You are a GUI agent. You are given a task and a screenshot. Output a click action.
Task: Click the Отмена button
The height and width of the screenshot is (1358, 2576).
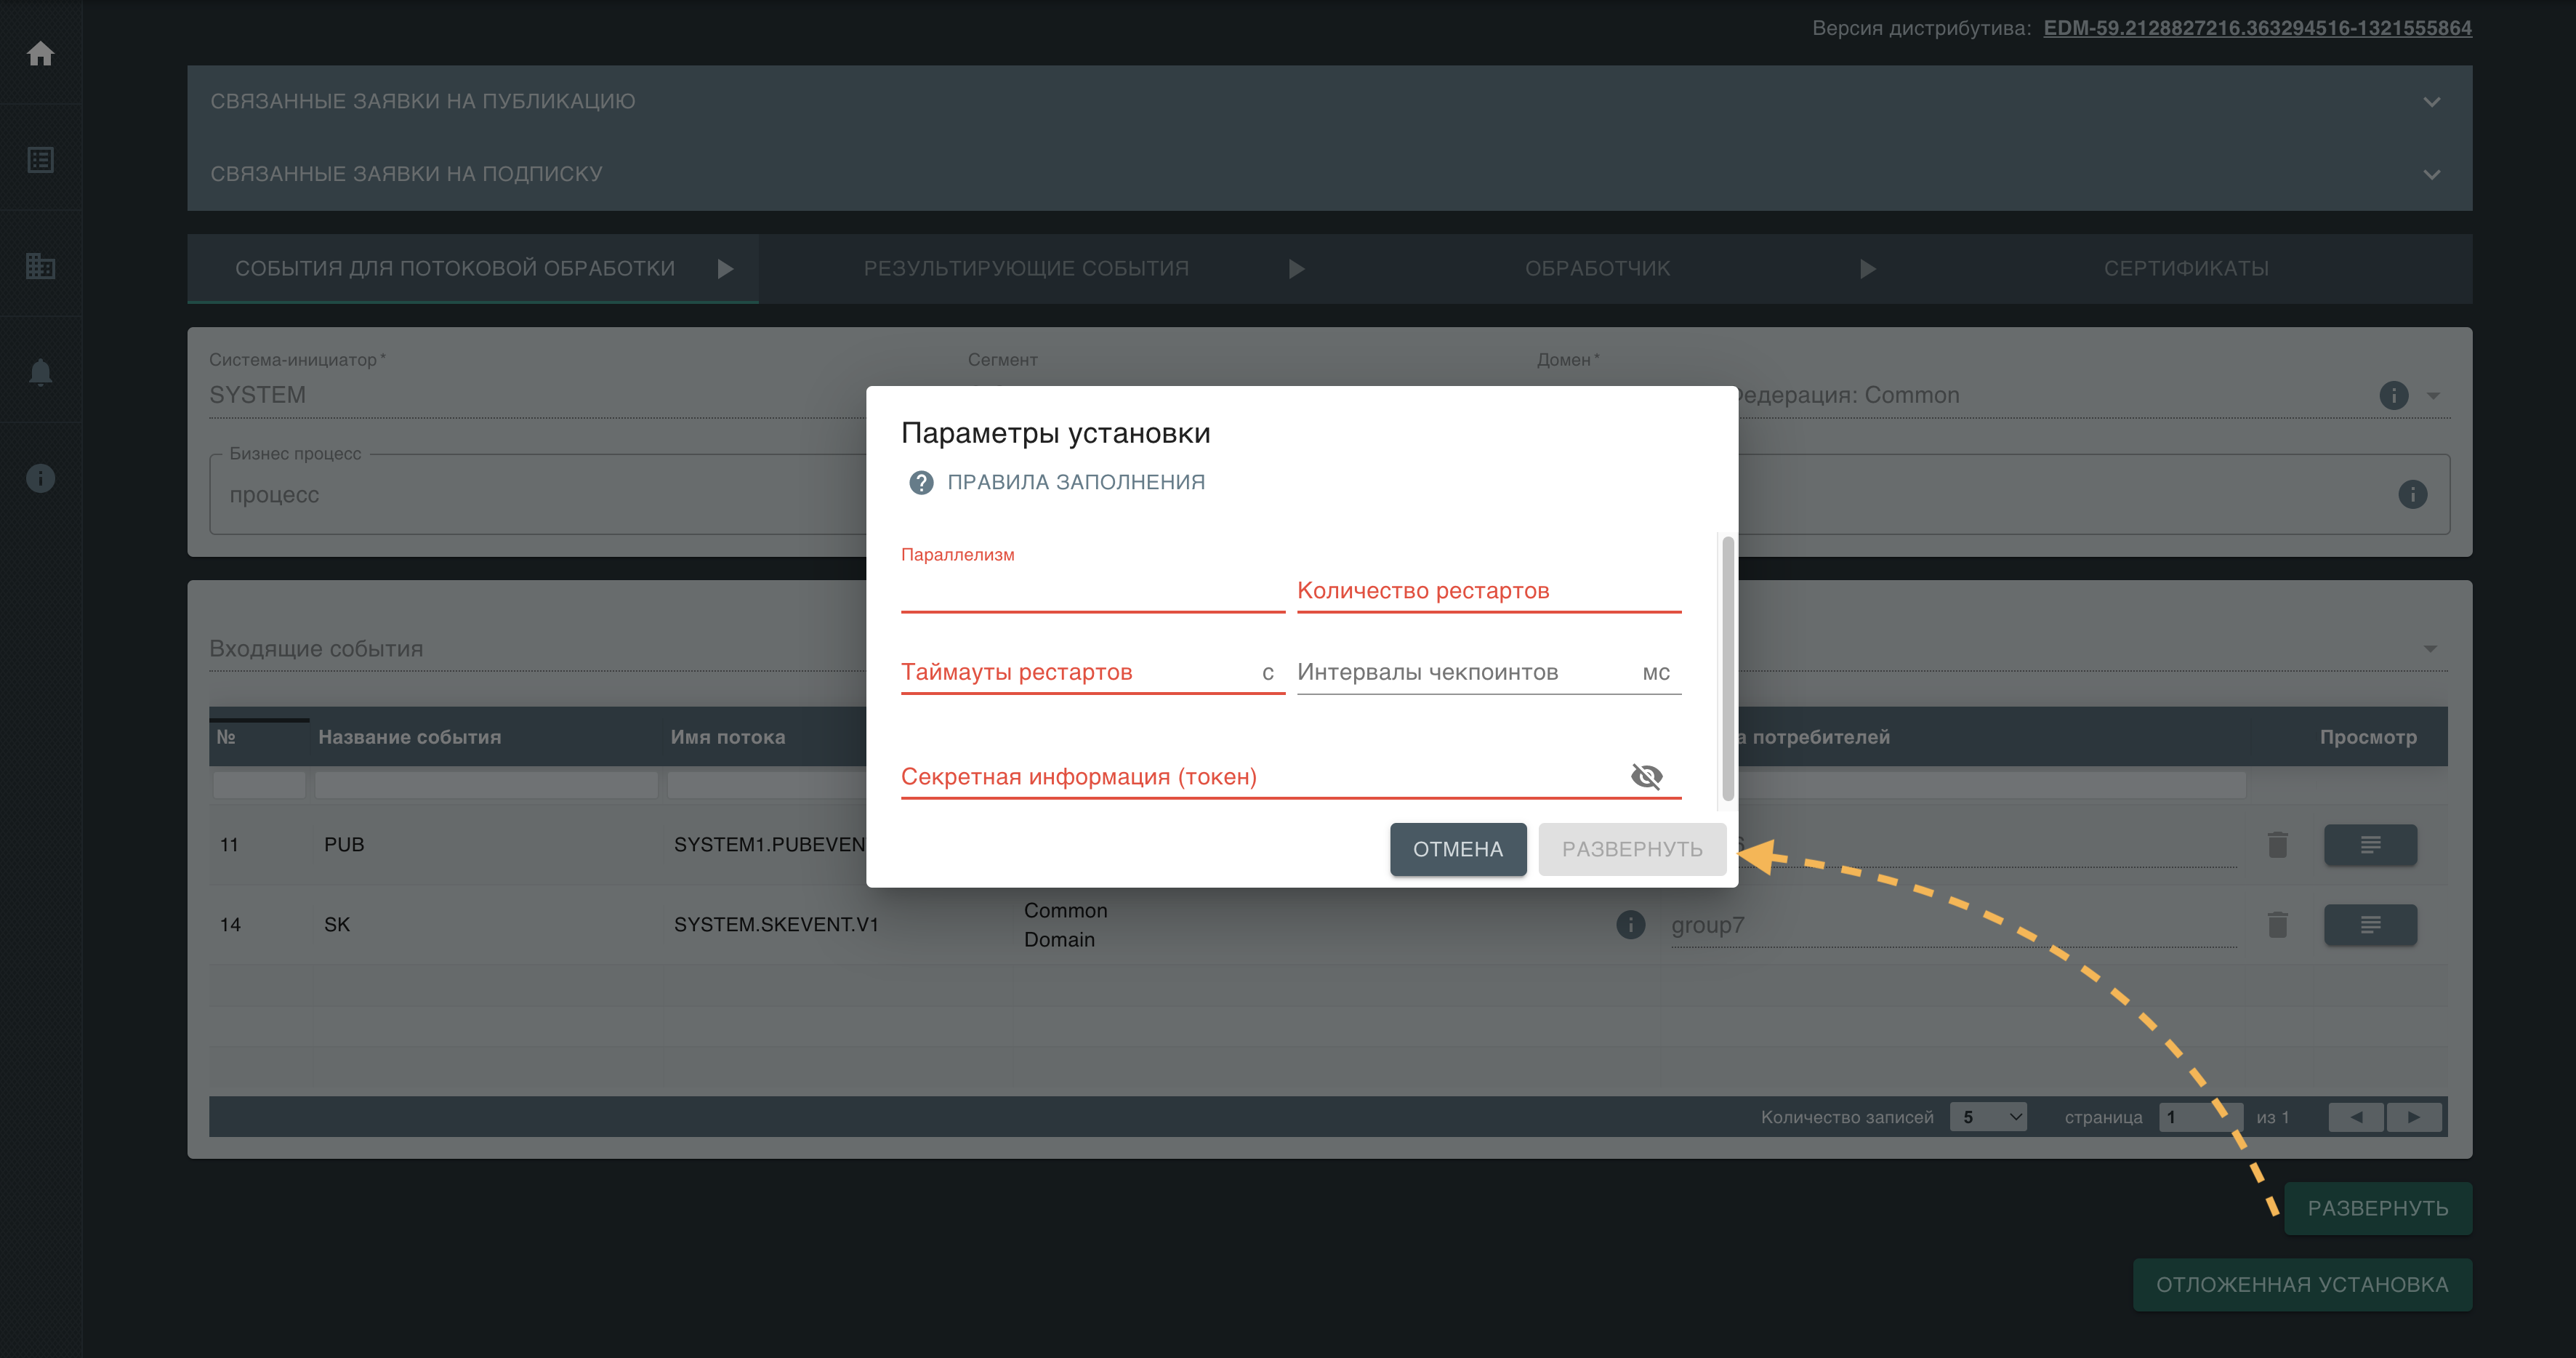pyautogui.click(x=1457, y=849)
